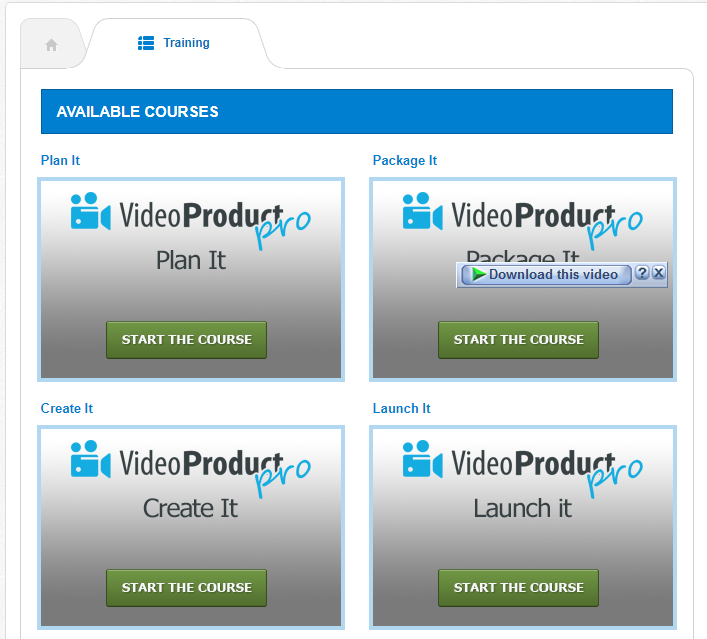Click camera logo on Plan It card
This screenshot has height=639, width=707.
coord(91,211)
